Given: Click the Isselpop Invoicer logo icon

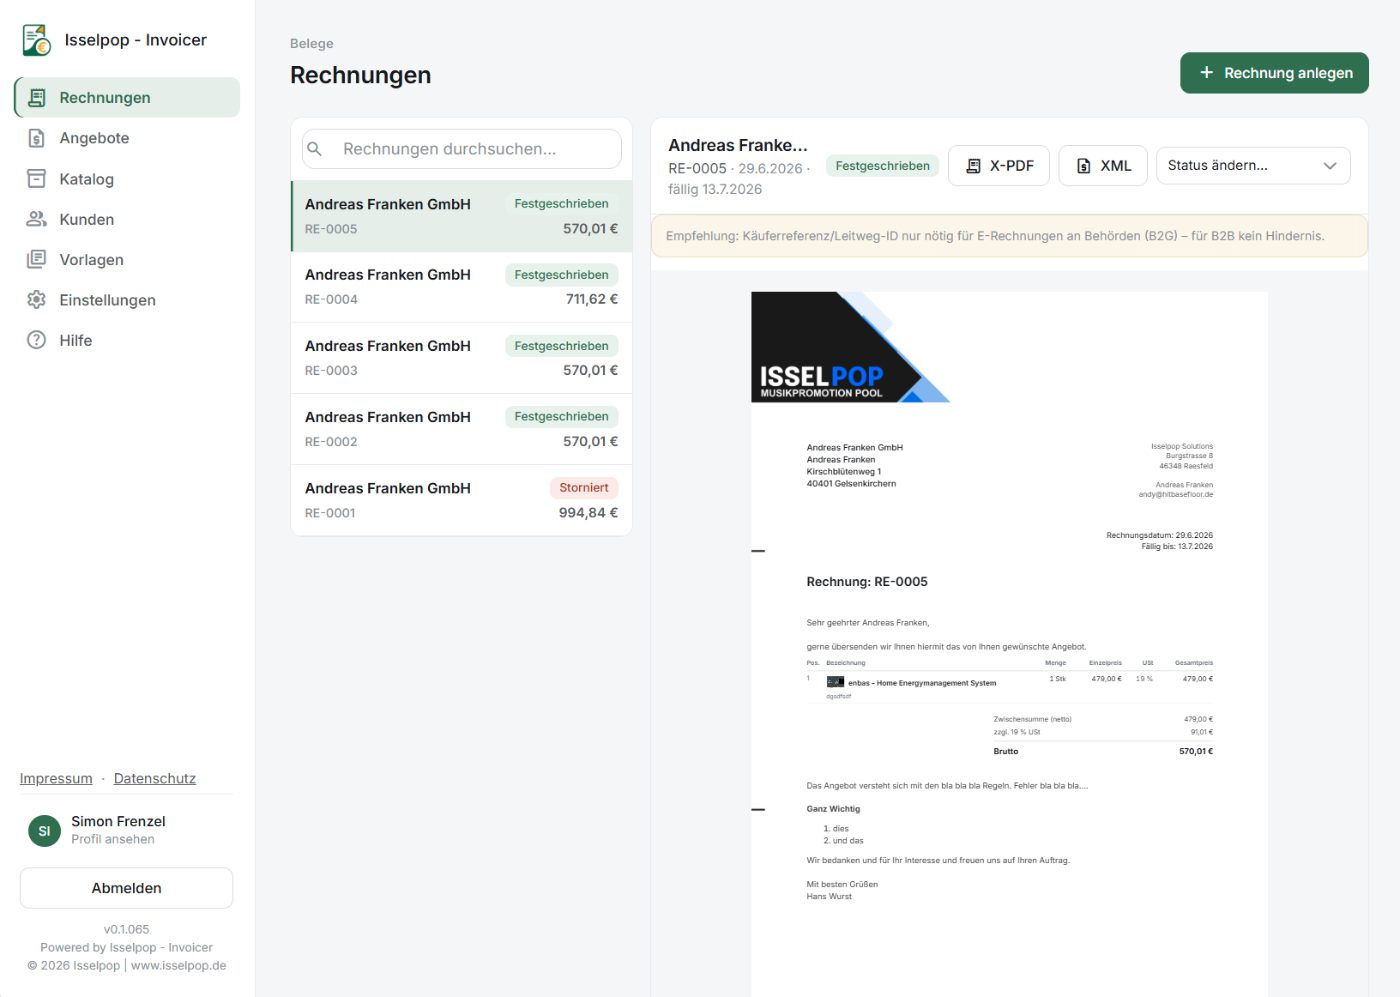Looking at the screenshot, I should [37, 40].
